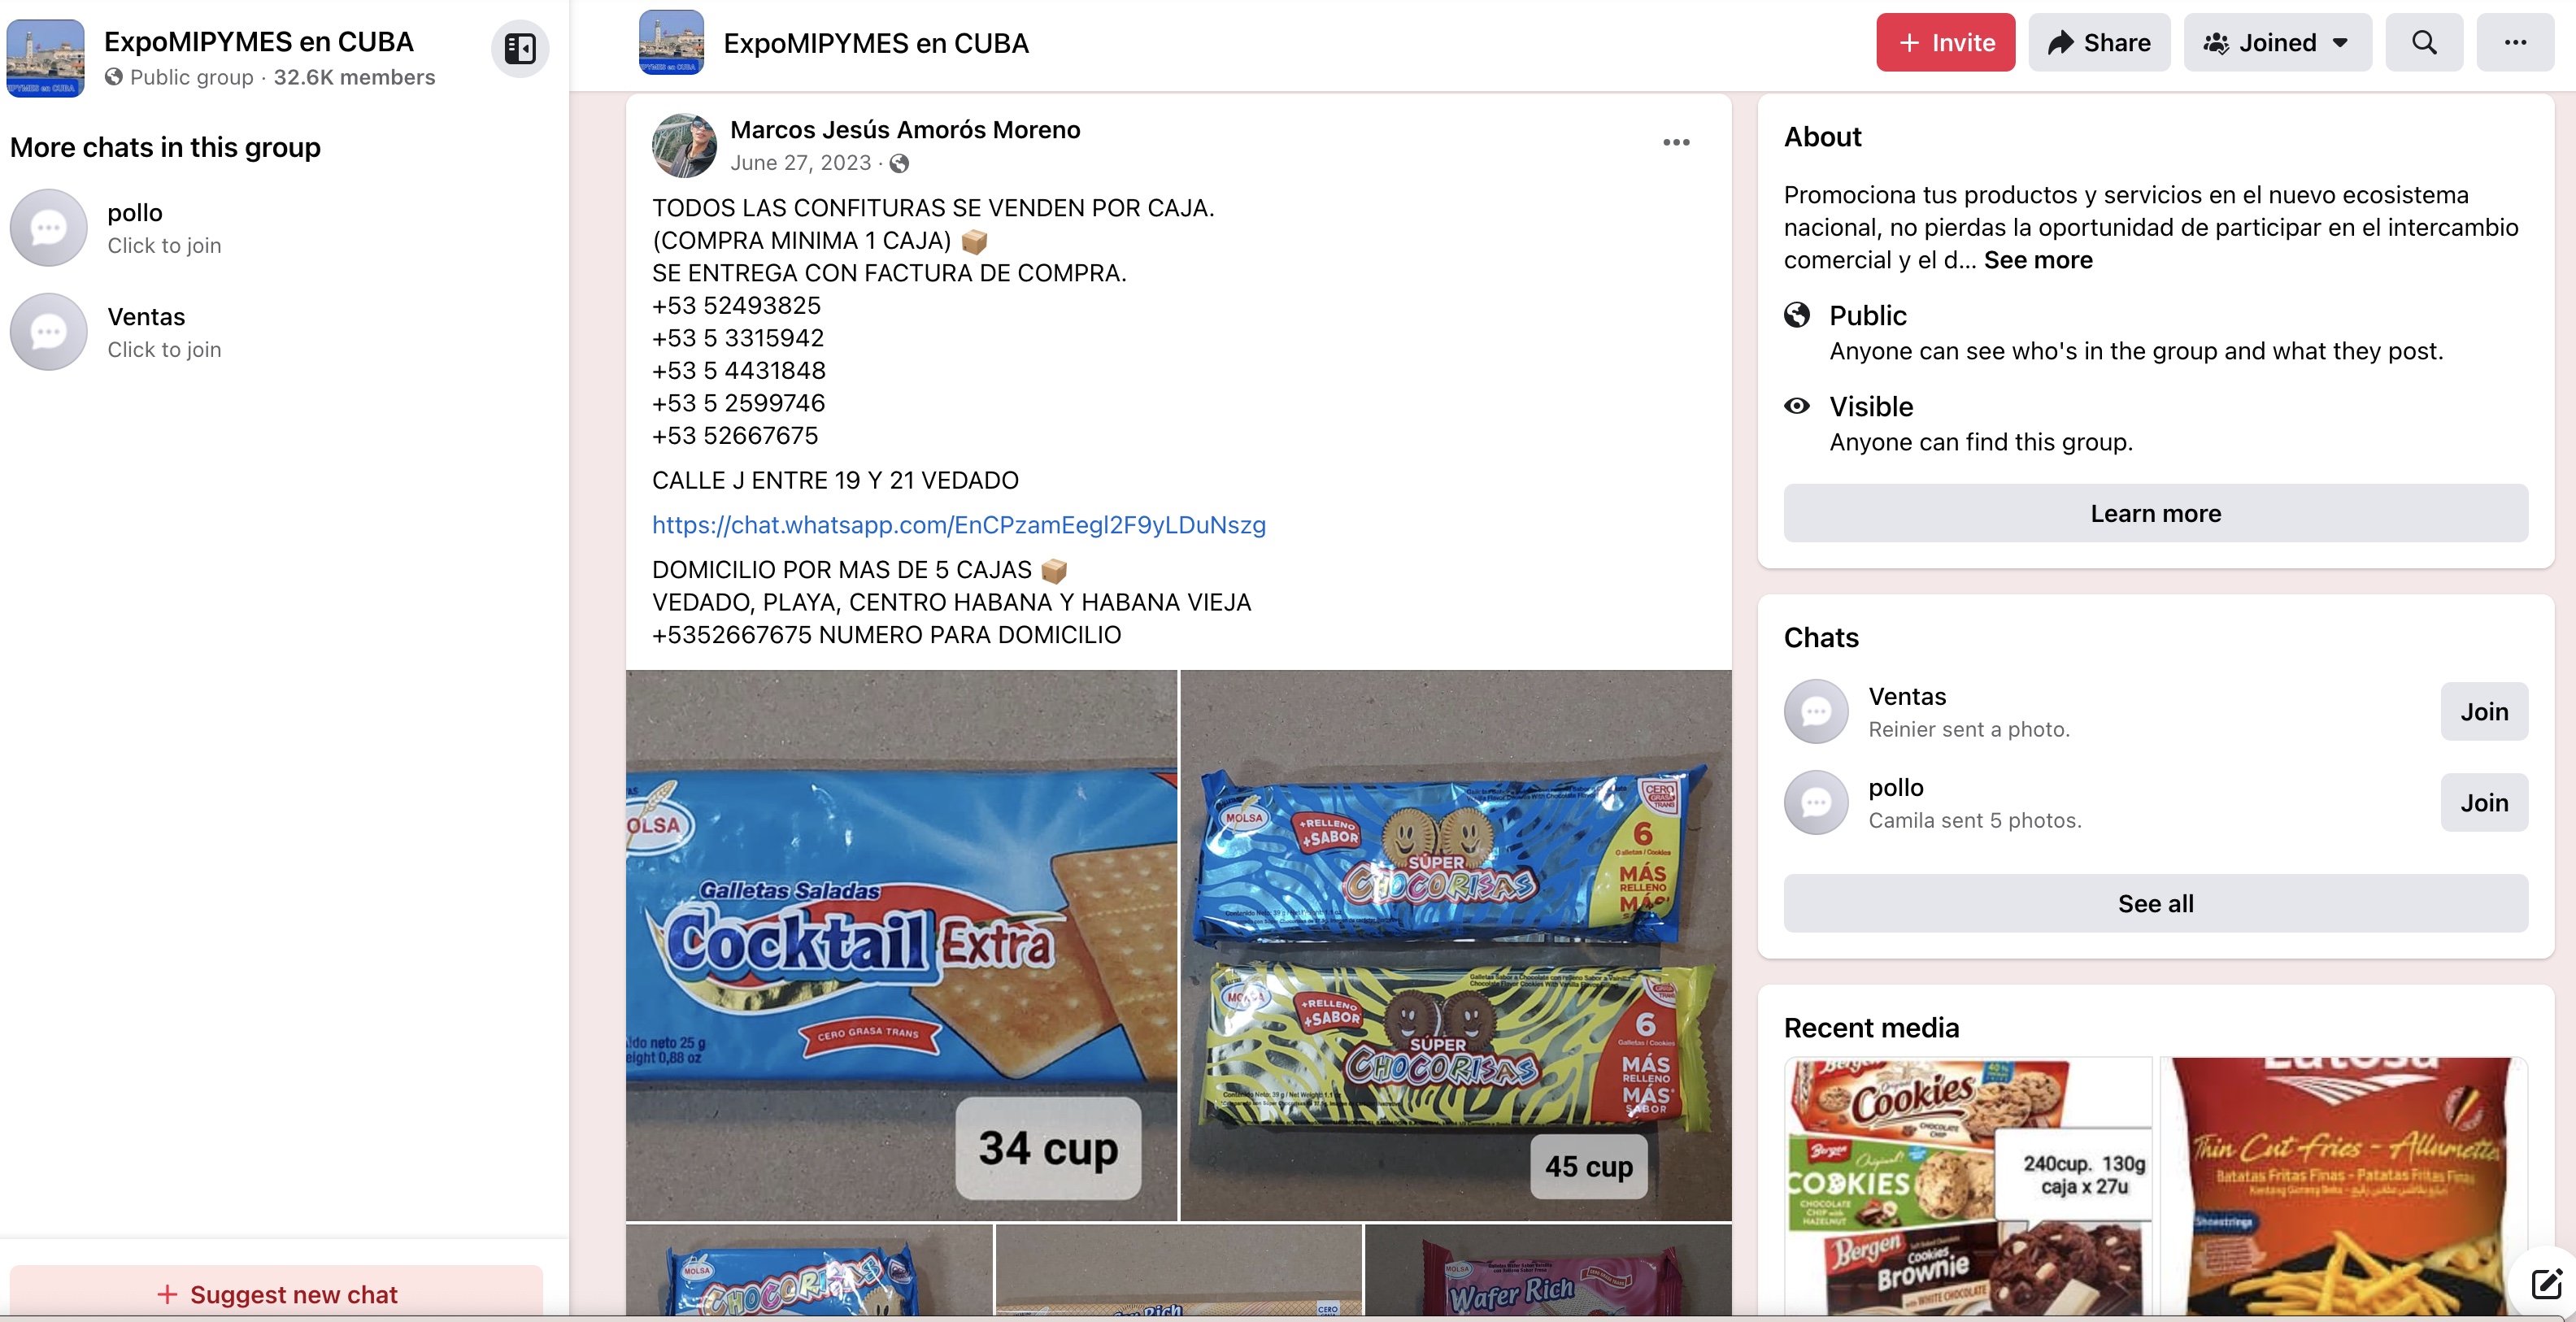Screen dimensions: 2576x1322
Task: Join the pollo chat
Action: [2484, 802]
